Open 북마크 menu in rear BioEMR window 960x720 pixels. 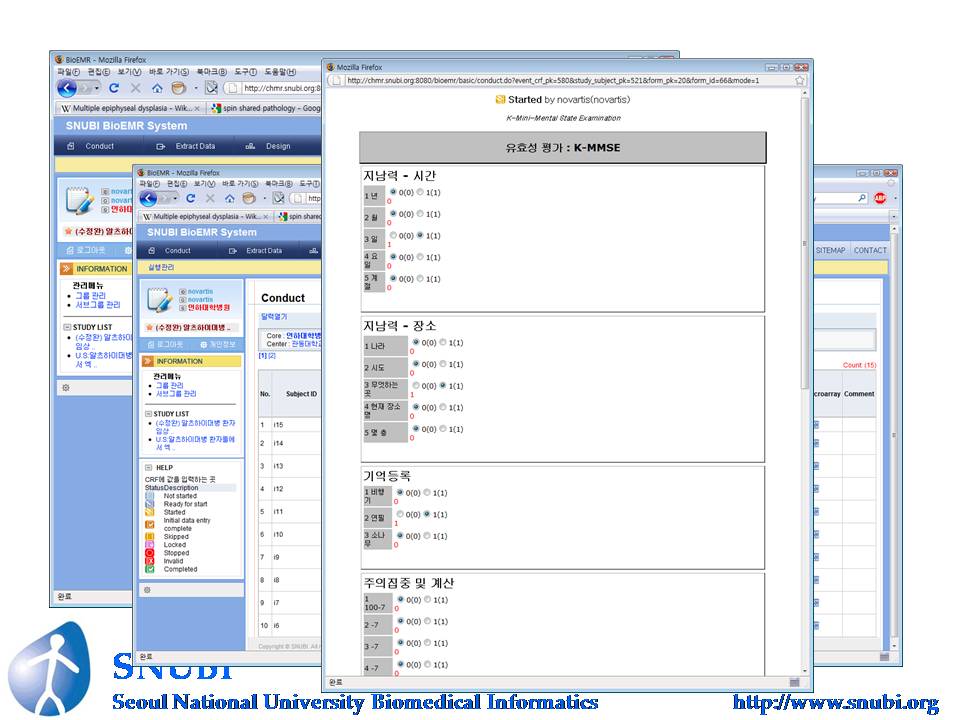(x=211, y=72)
